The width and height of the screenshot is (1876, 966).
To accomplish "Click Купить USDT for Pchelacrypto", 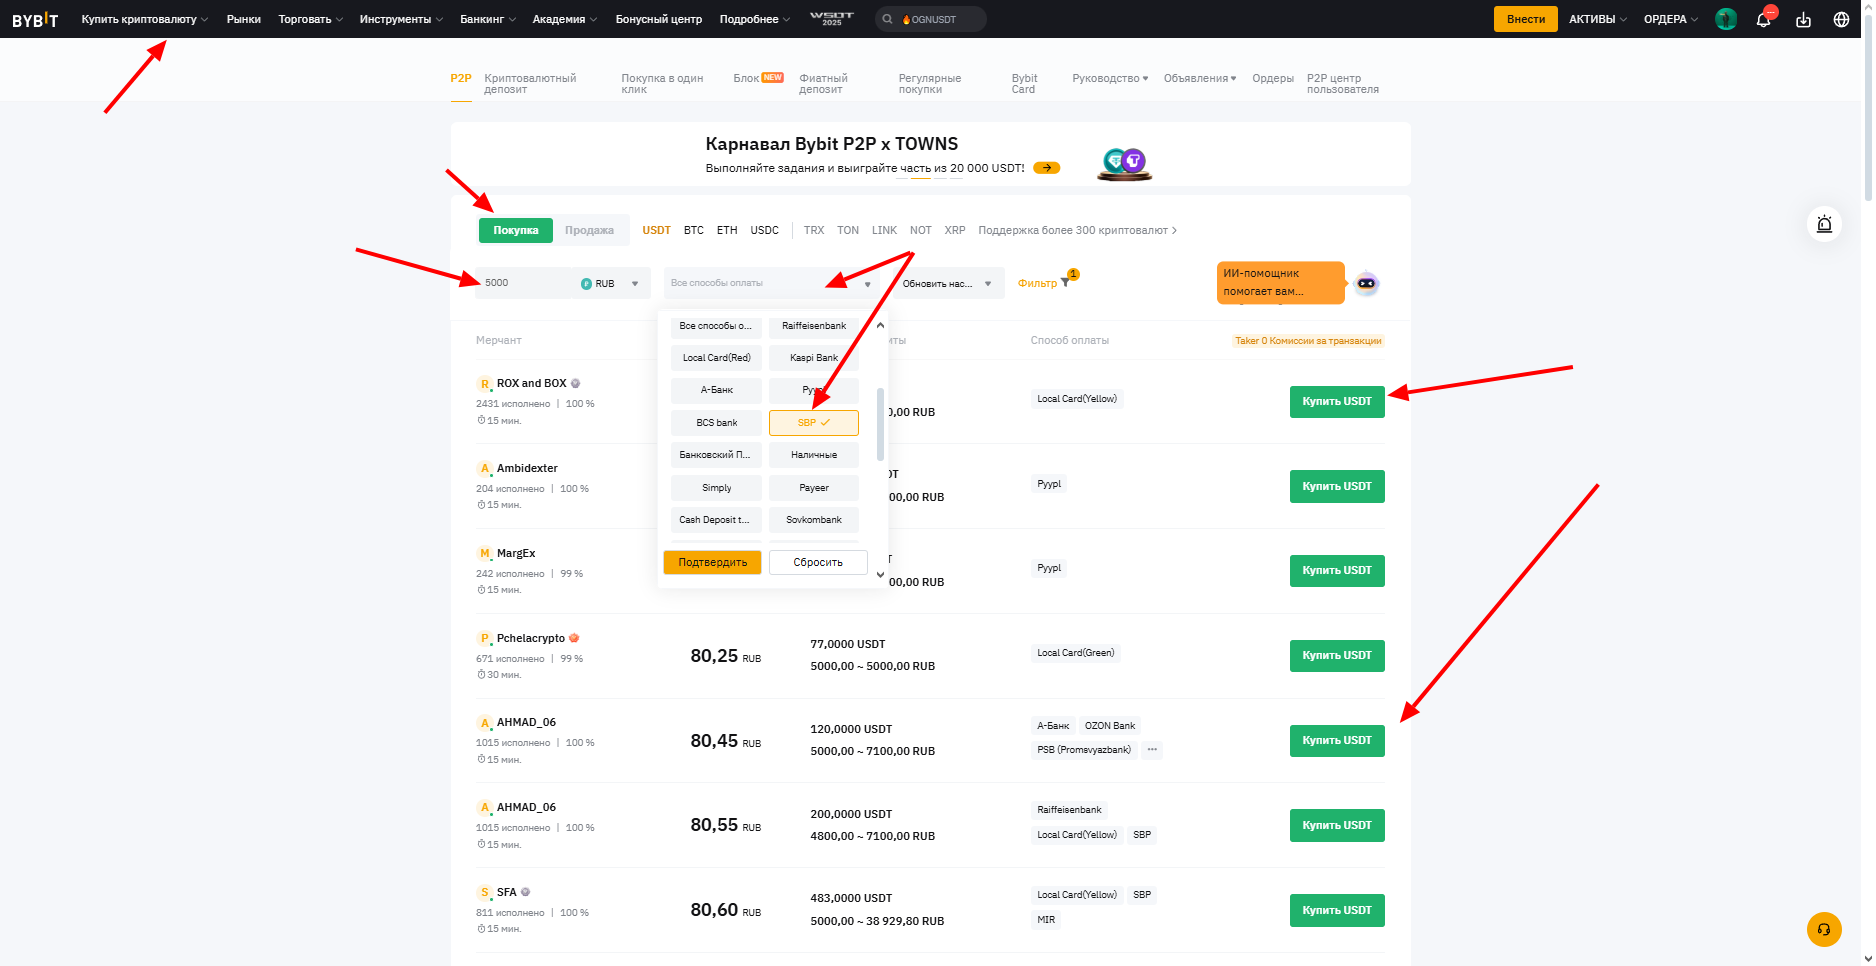I will click(1337, 656).
